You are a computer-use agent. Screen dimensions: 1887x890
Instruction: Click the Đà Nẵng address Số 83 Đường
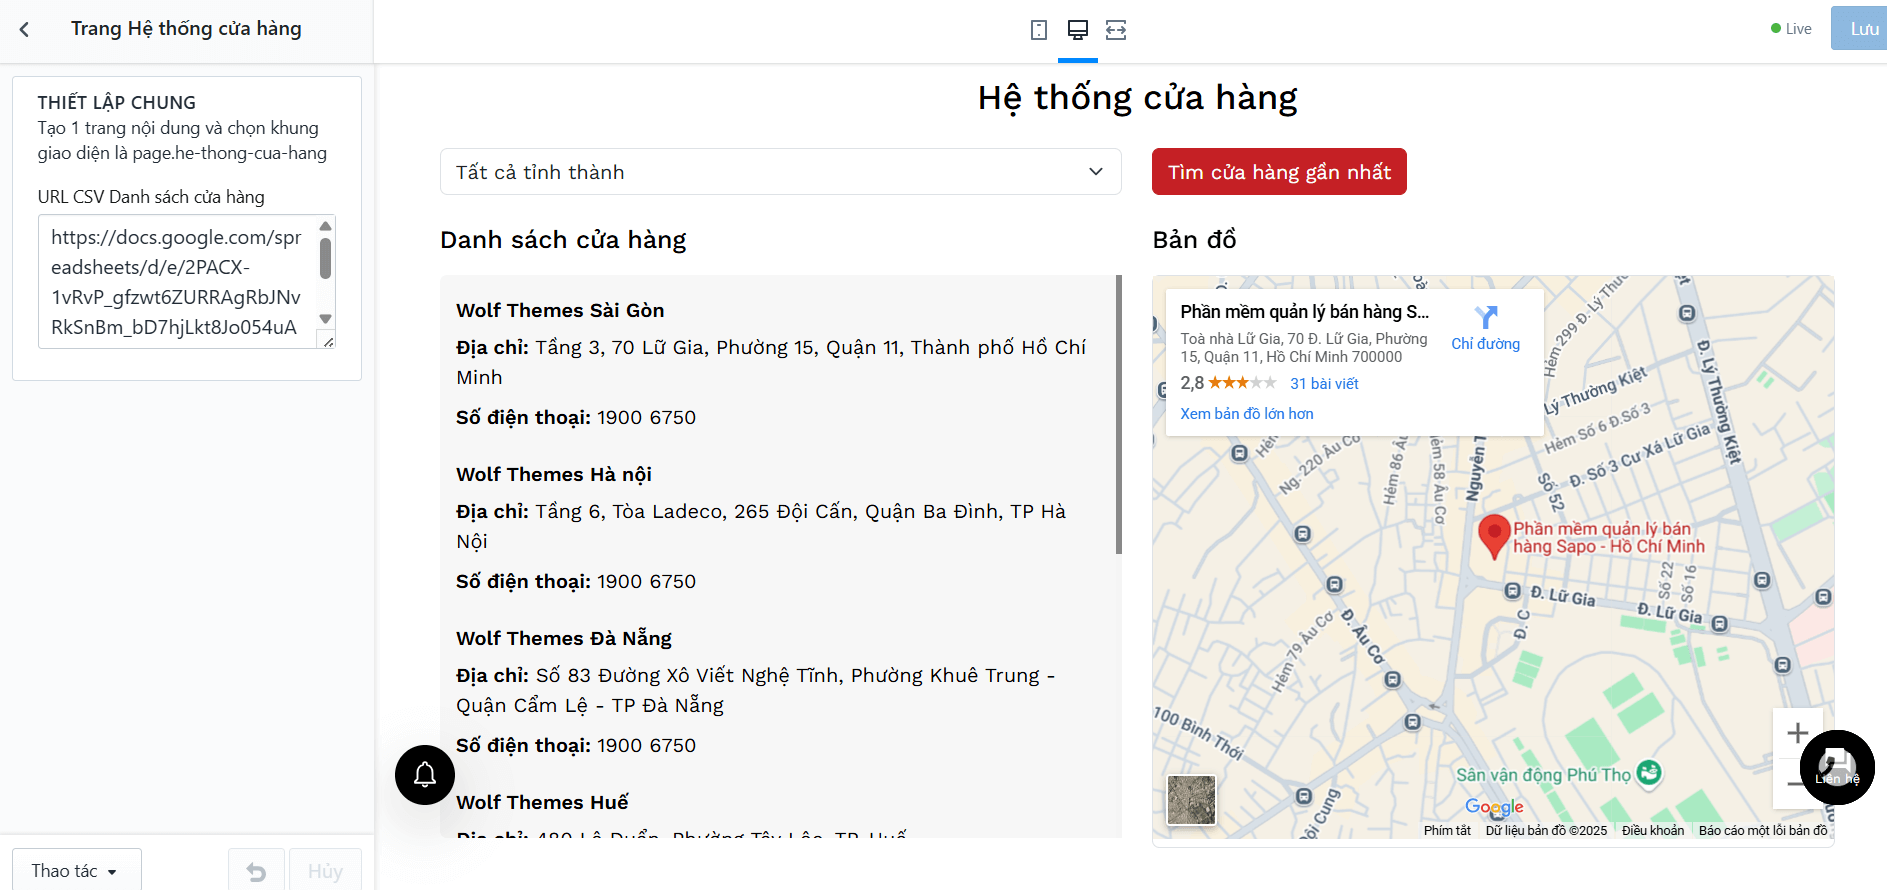(756, 690)
